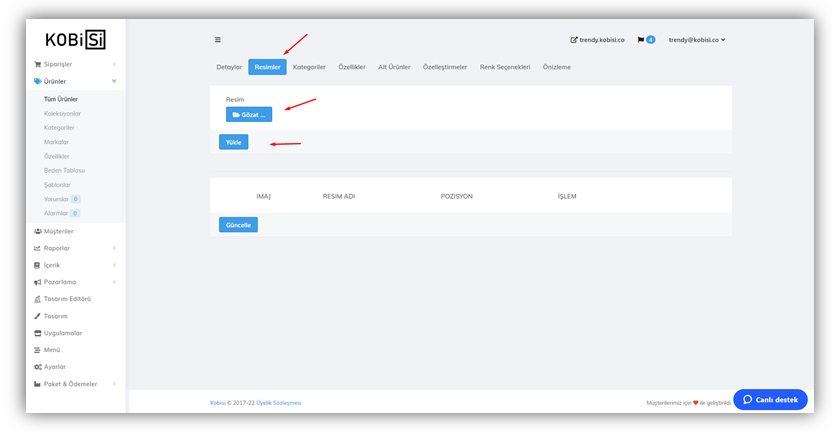Click the Pazarlama megaphone icon
The height and width of the screenshot is (435, 833).
point(38,282)
